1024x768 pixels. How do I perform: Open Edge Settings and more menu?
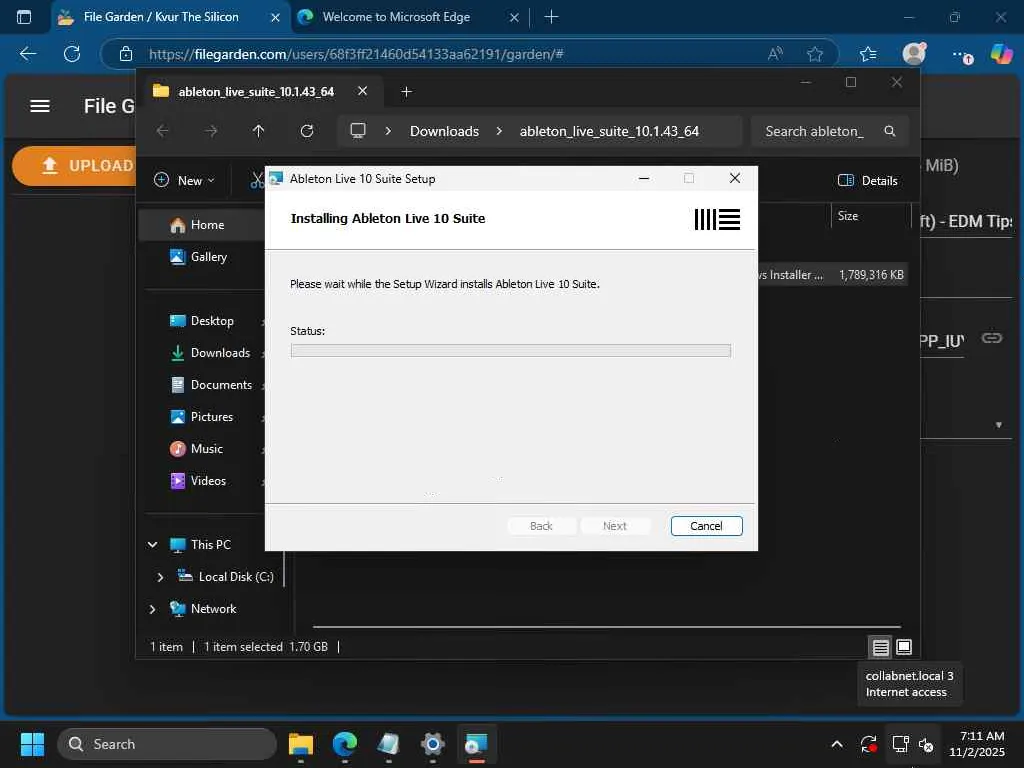coord(961,55)
